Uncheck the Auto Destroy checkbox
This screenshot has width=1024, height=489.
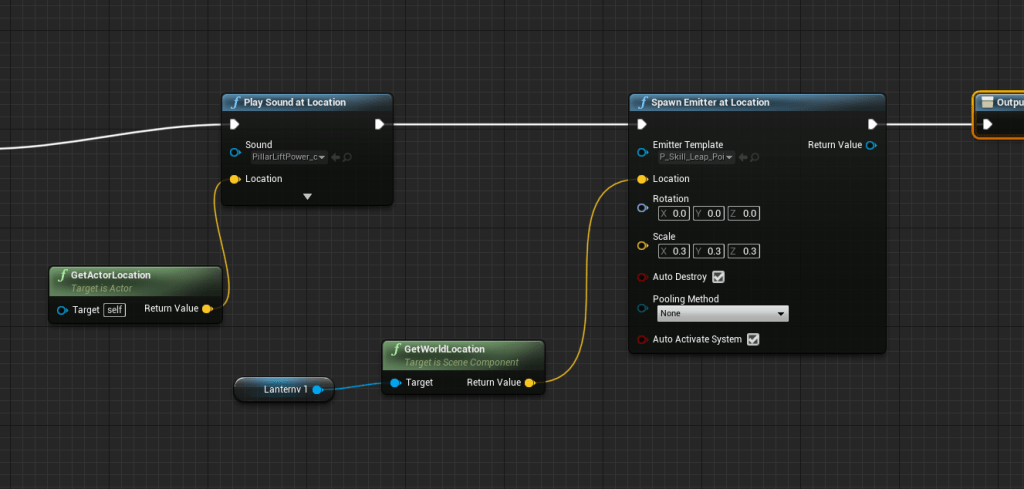[x=718, y=277]
